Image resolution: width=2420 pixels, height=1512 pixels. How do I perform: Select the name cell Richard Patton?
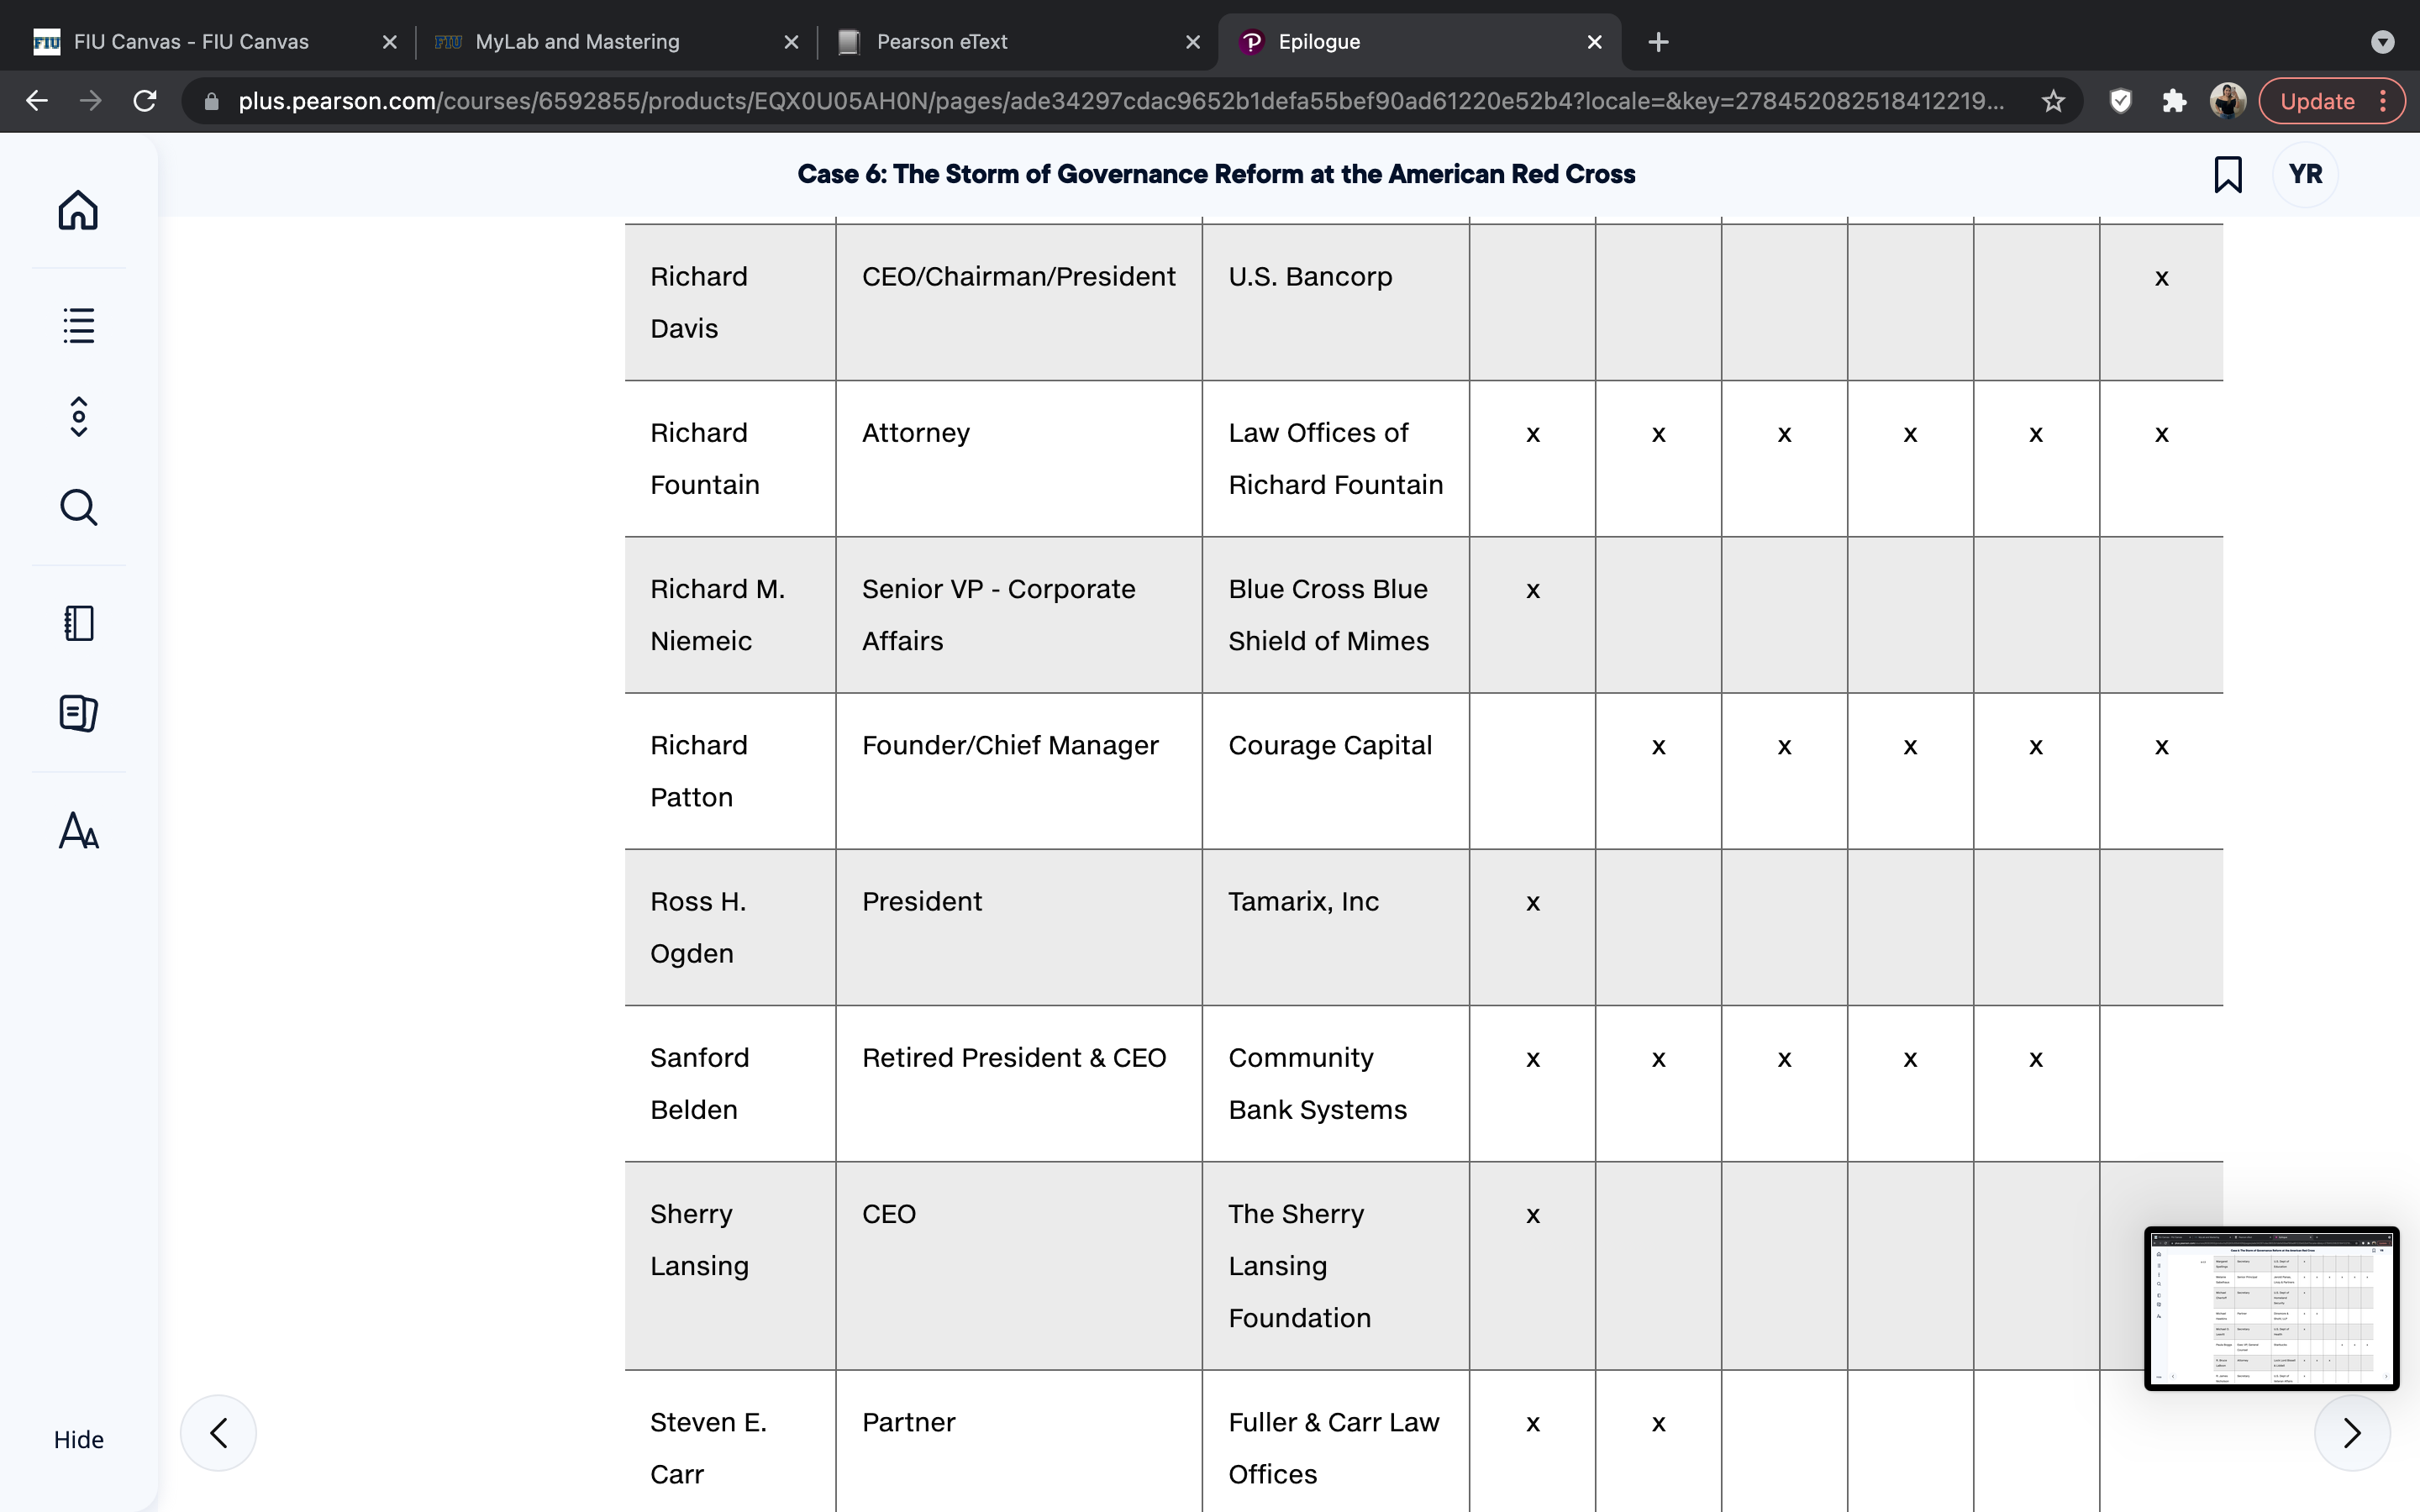tap(730, 771)
